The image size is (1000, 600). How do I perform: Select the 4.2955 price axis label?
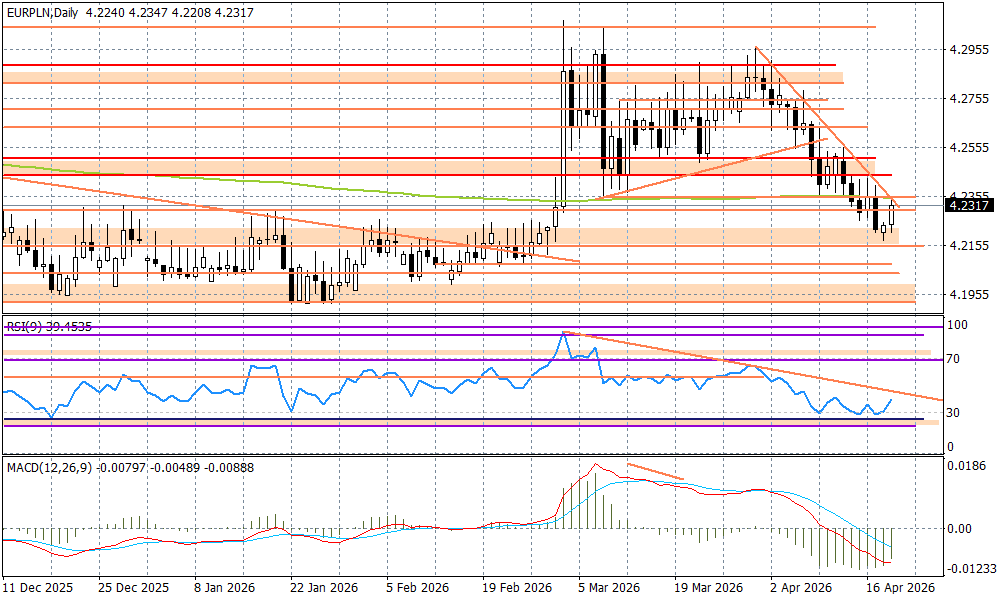pyautogui.click(x=968, y=49)
